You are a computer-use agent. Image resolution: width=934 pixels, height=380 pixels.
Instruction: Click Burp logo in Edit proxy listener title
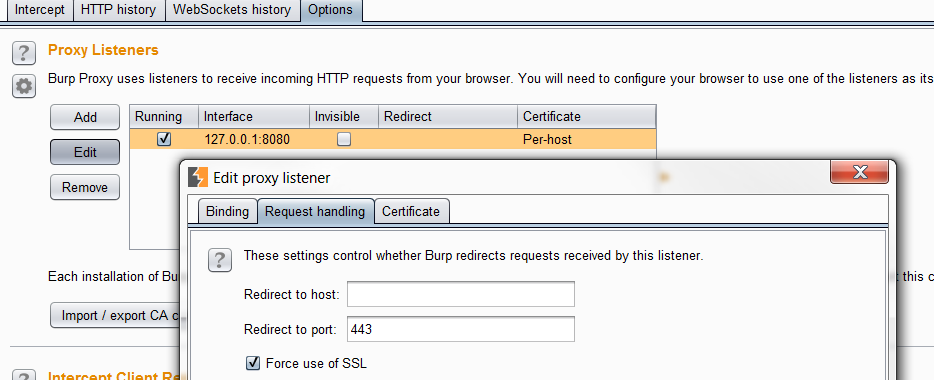tap(198, 177)
